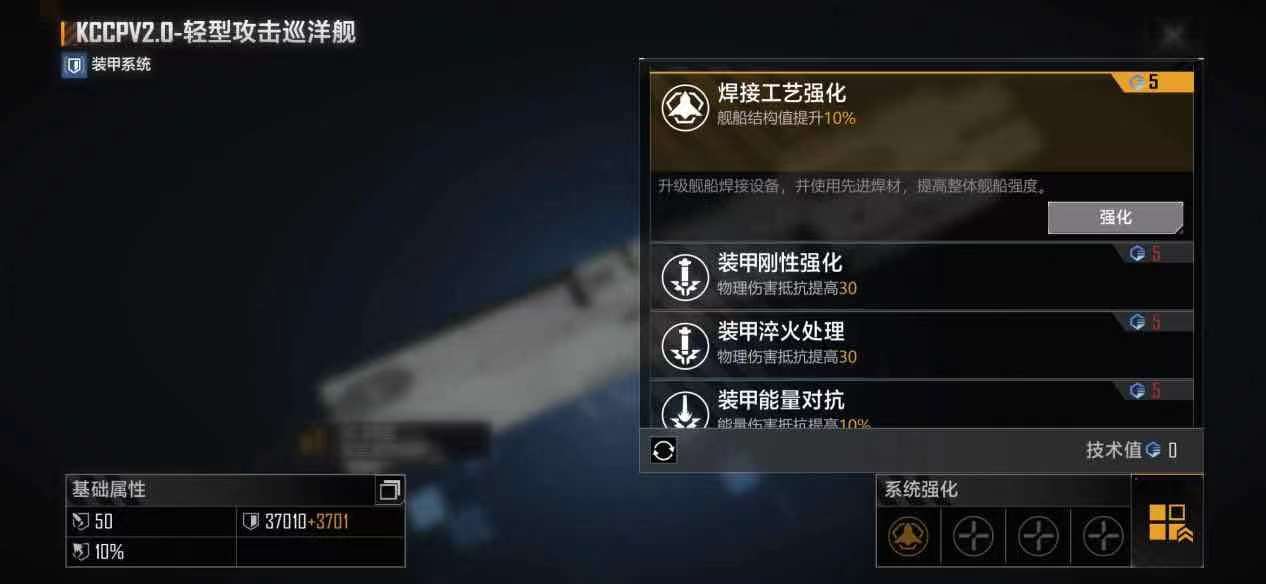Toggle the orange grid upgrade view button

click(x=1167, y=523)
